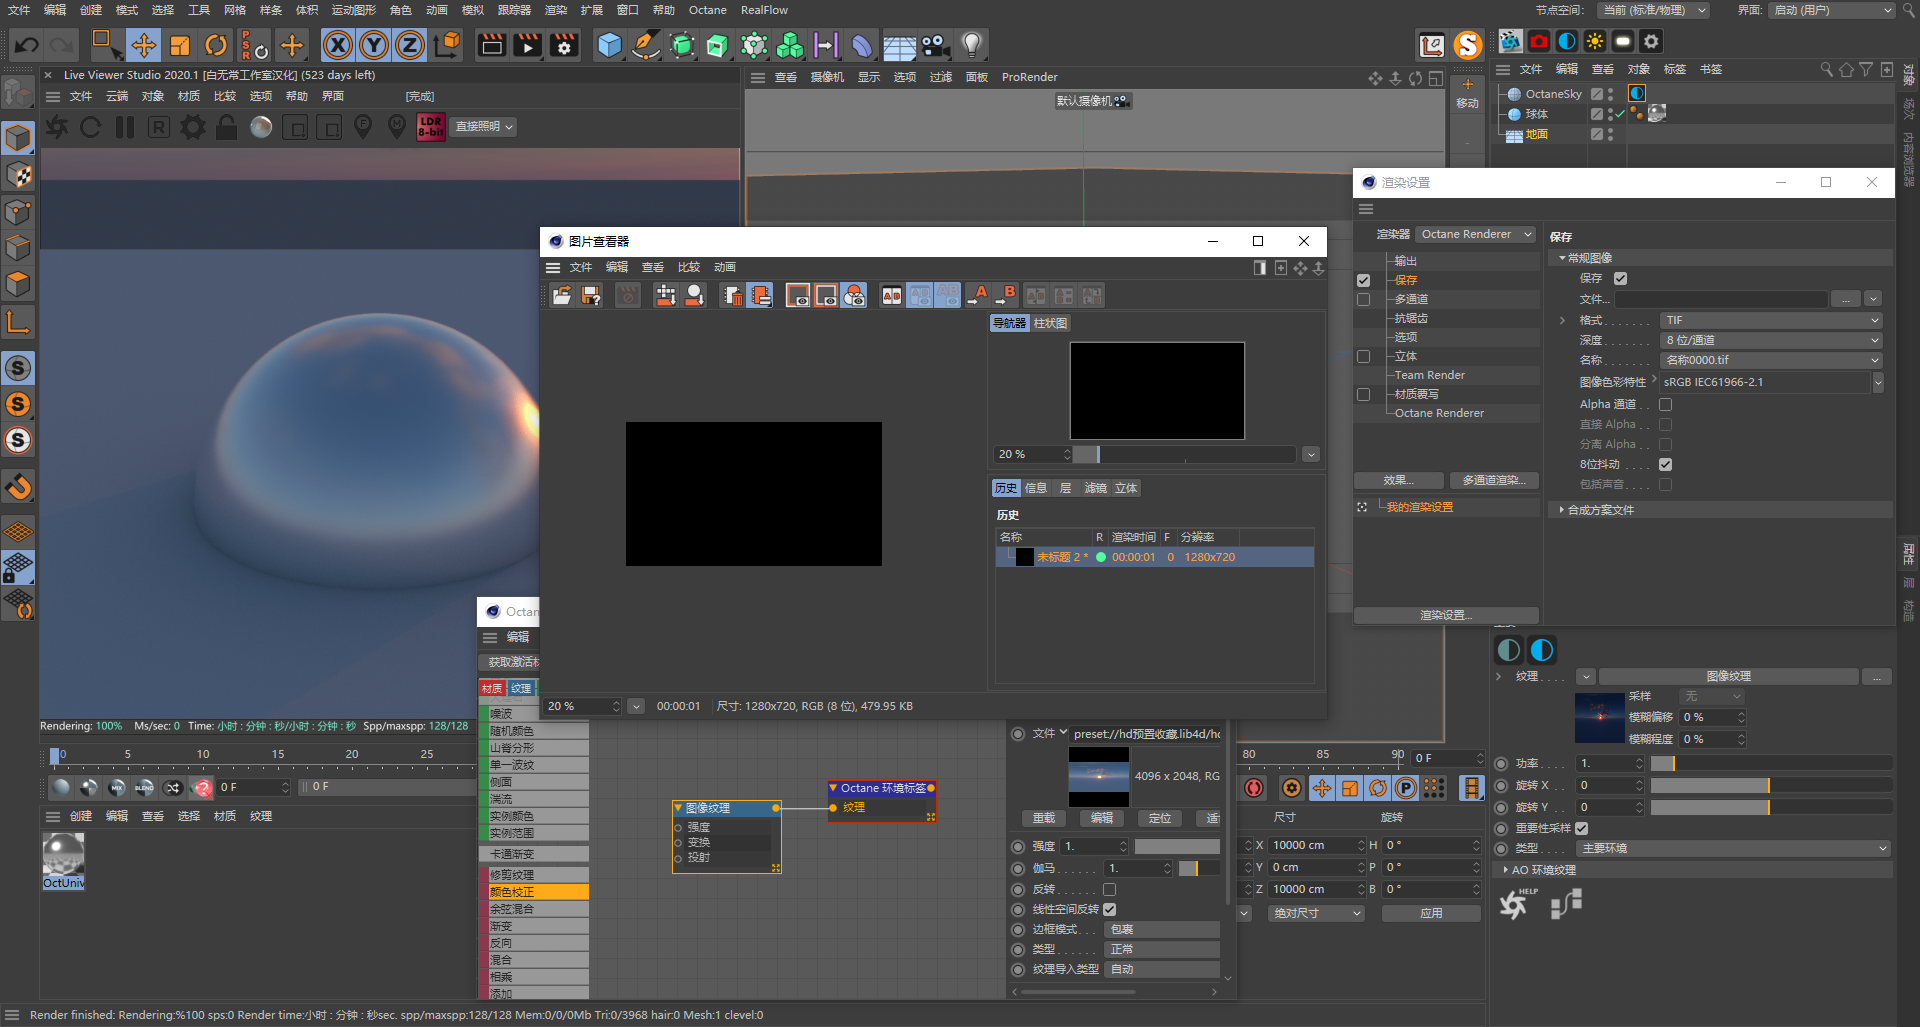Enable the 多通道 checkbox in render settings list
The image size is (1920, 1027).
[1363, 299]
